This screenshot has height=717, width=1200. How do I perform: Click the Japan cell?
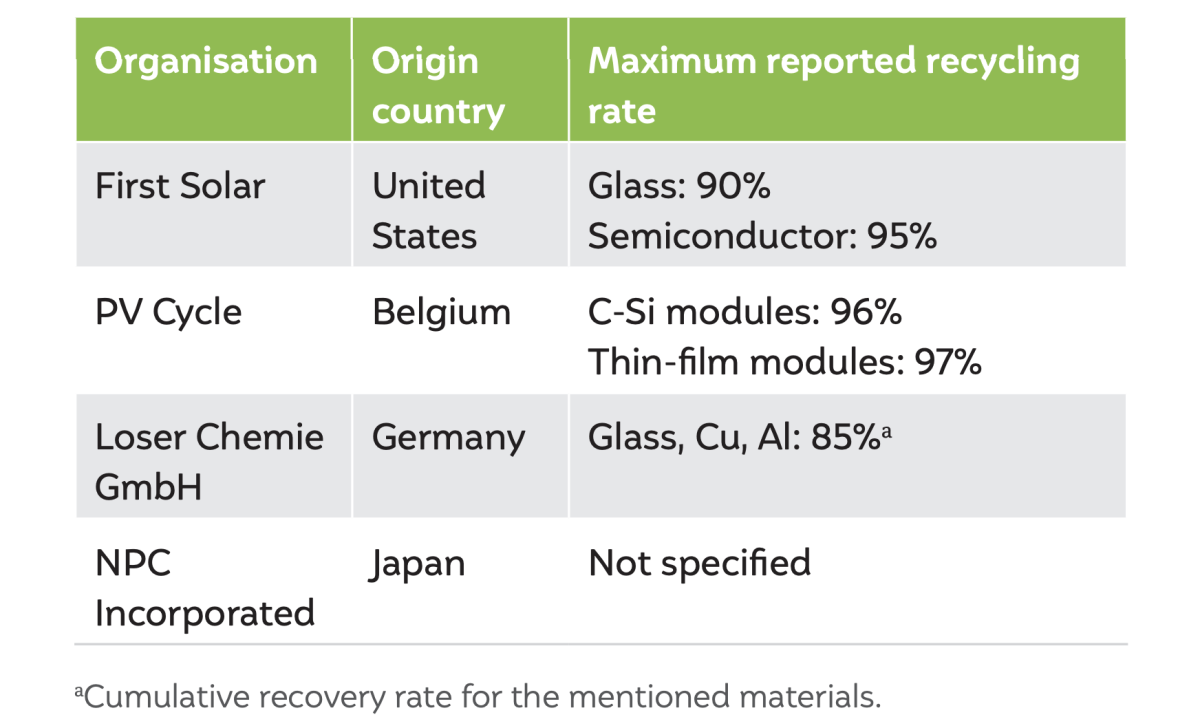tap(418, 564)
